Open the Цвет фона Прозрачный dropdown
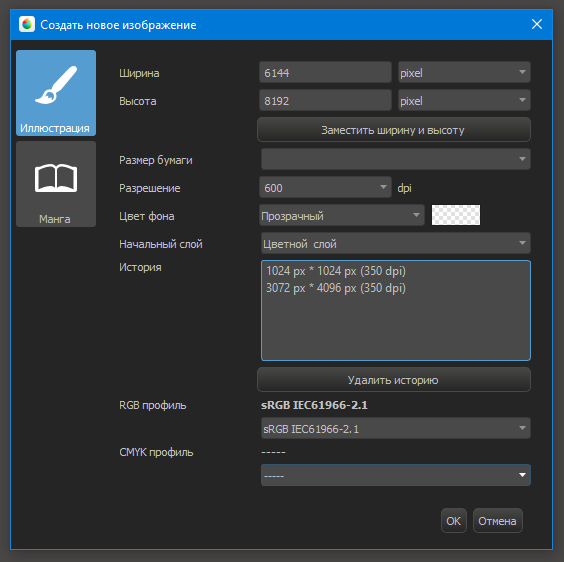Image resolution: width=564 pixels, height=562 pixels. tap(342, 215)
